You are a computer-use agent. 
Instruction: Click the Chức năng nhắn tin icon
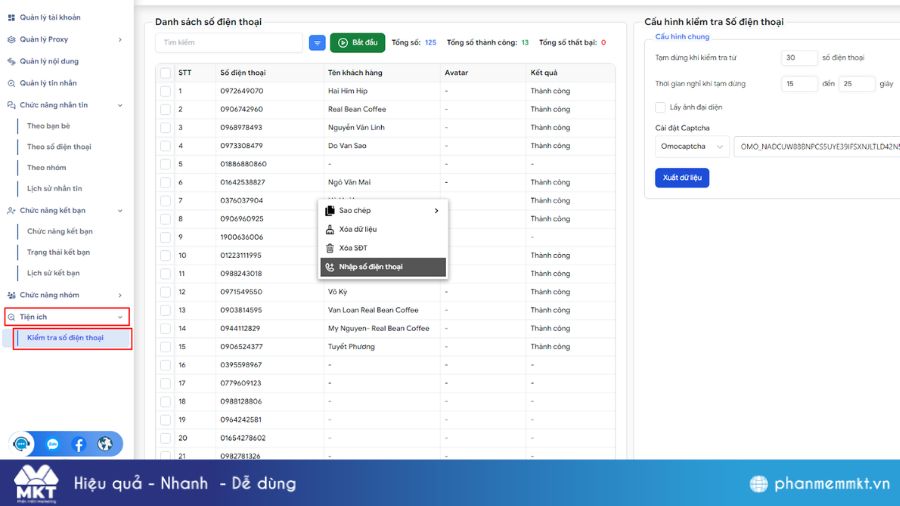coord(11,105)
